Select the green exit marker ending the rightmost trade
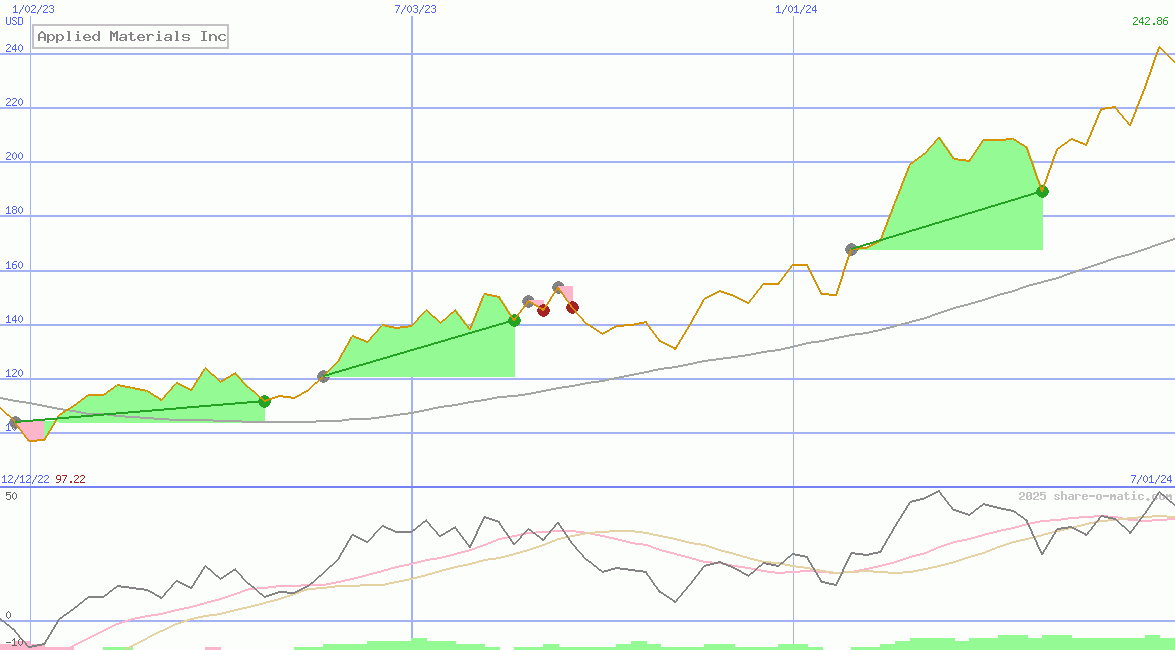The width and height of the screenshot is (1175, 650). [x=1041, y=192]
